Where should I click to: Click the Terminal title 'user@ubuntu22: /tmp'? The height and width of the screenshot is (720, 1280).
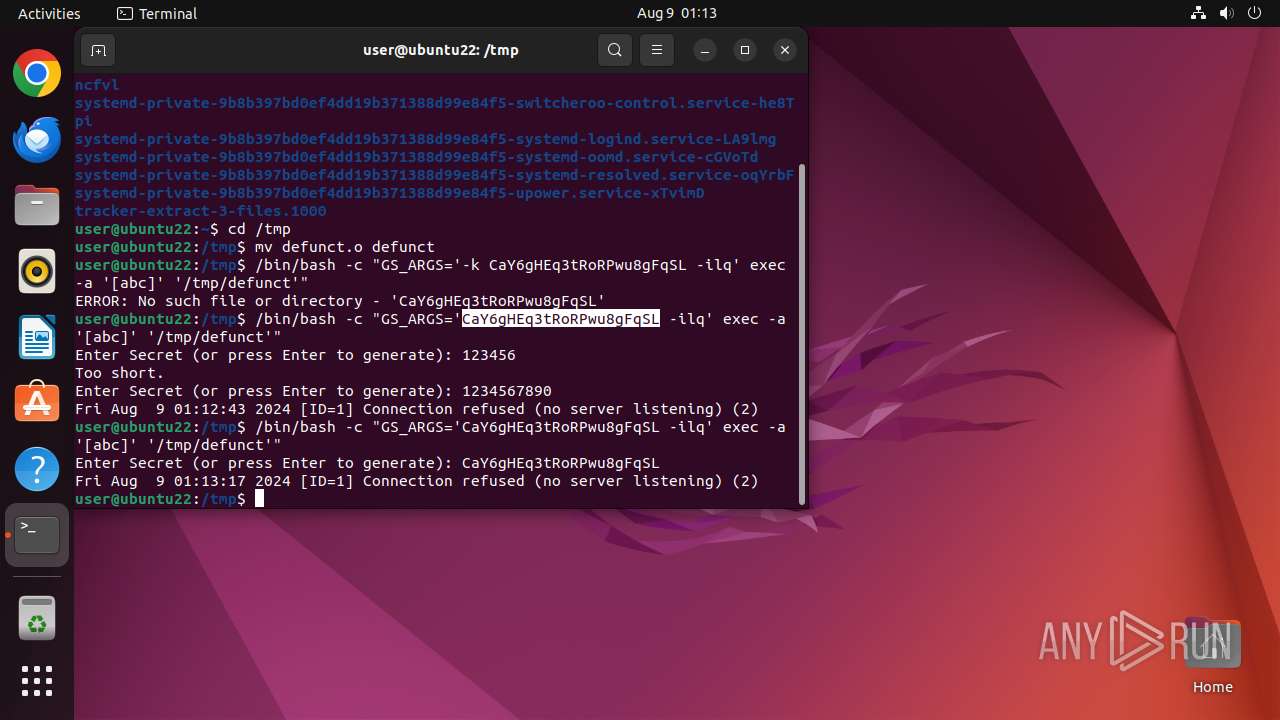point(441,50)
